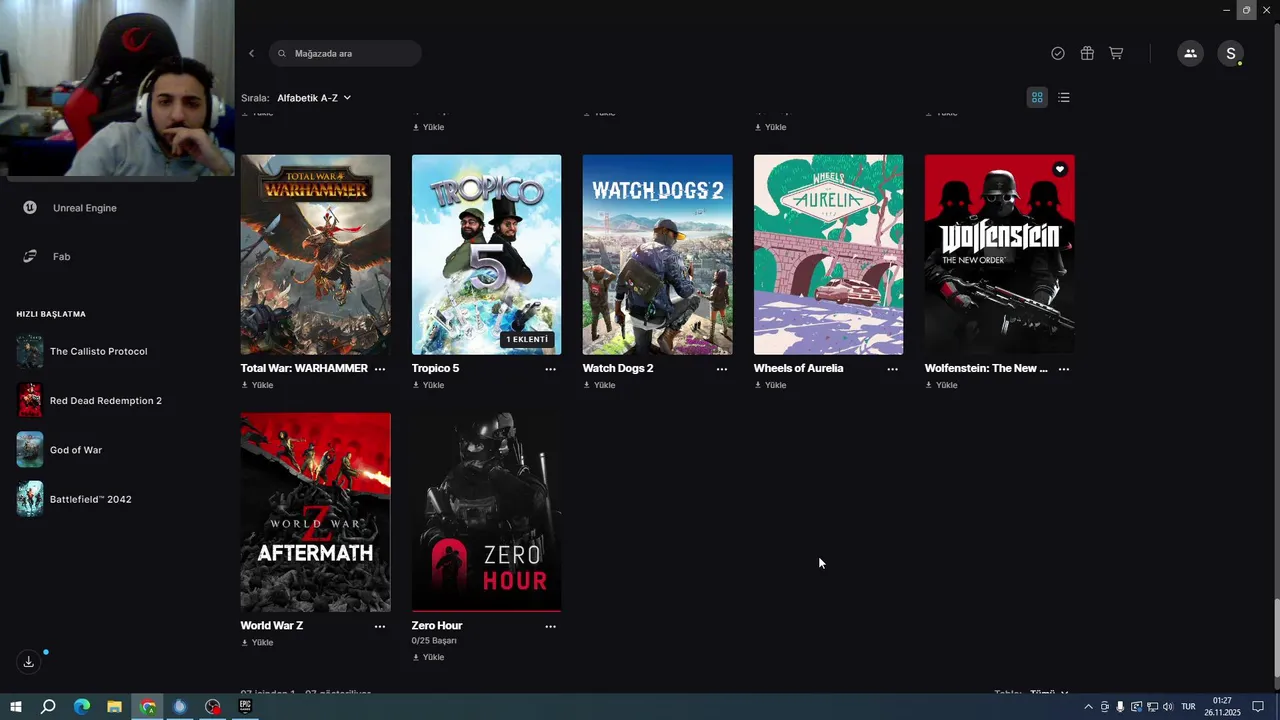Open options menu for Total War: WARHAMMER
The image size is (1280, 720).
click(x=380, y=369)
